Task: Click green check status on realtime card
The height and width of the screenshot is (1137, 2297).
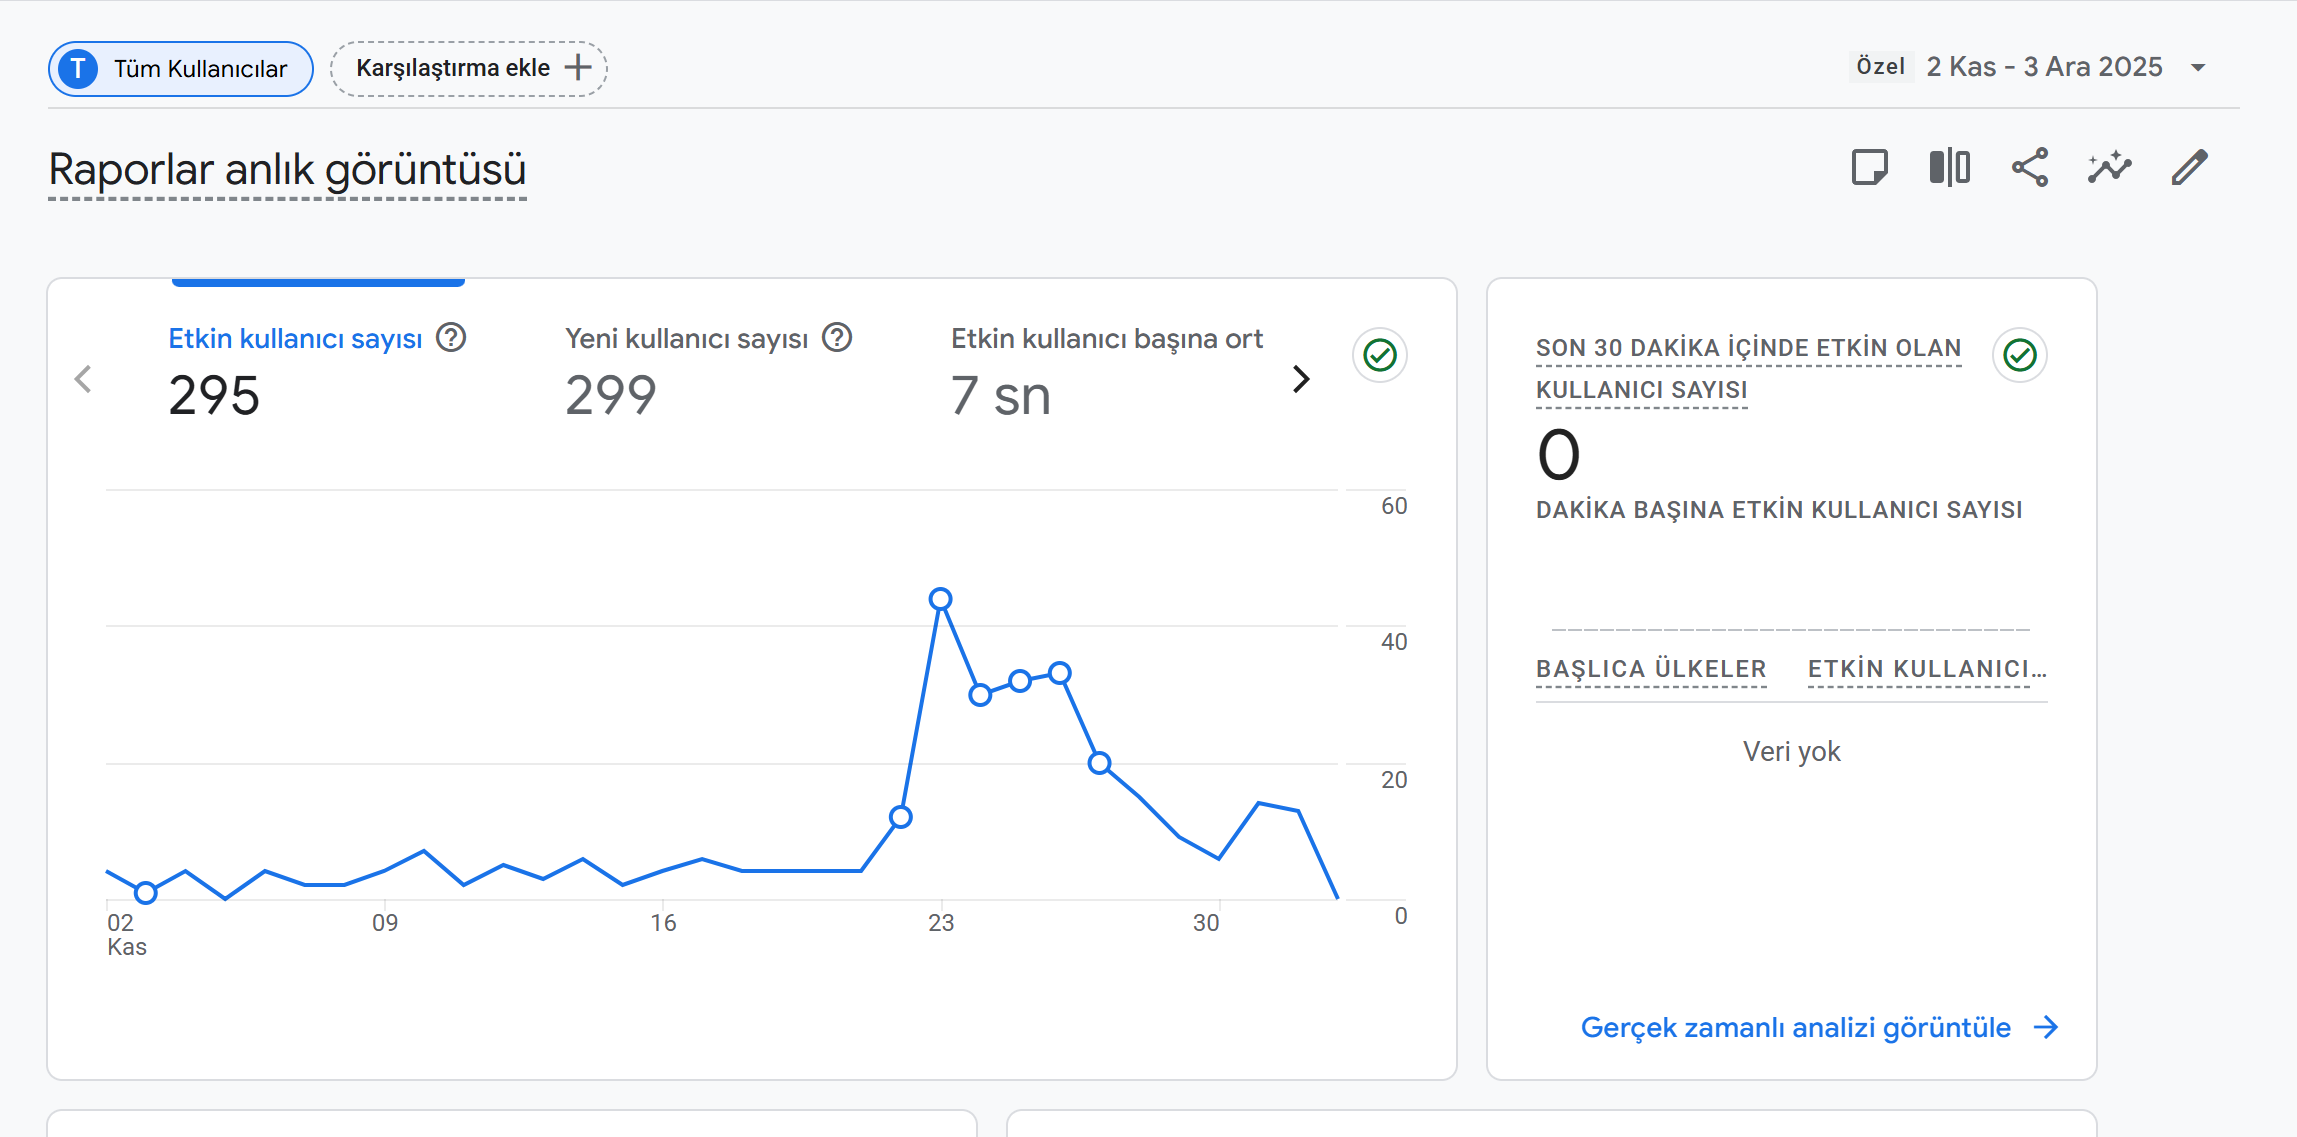Action: [x=2020, y=355]
